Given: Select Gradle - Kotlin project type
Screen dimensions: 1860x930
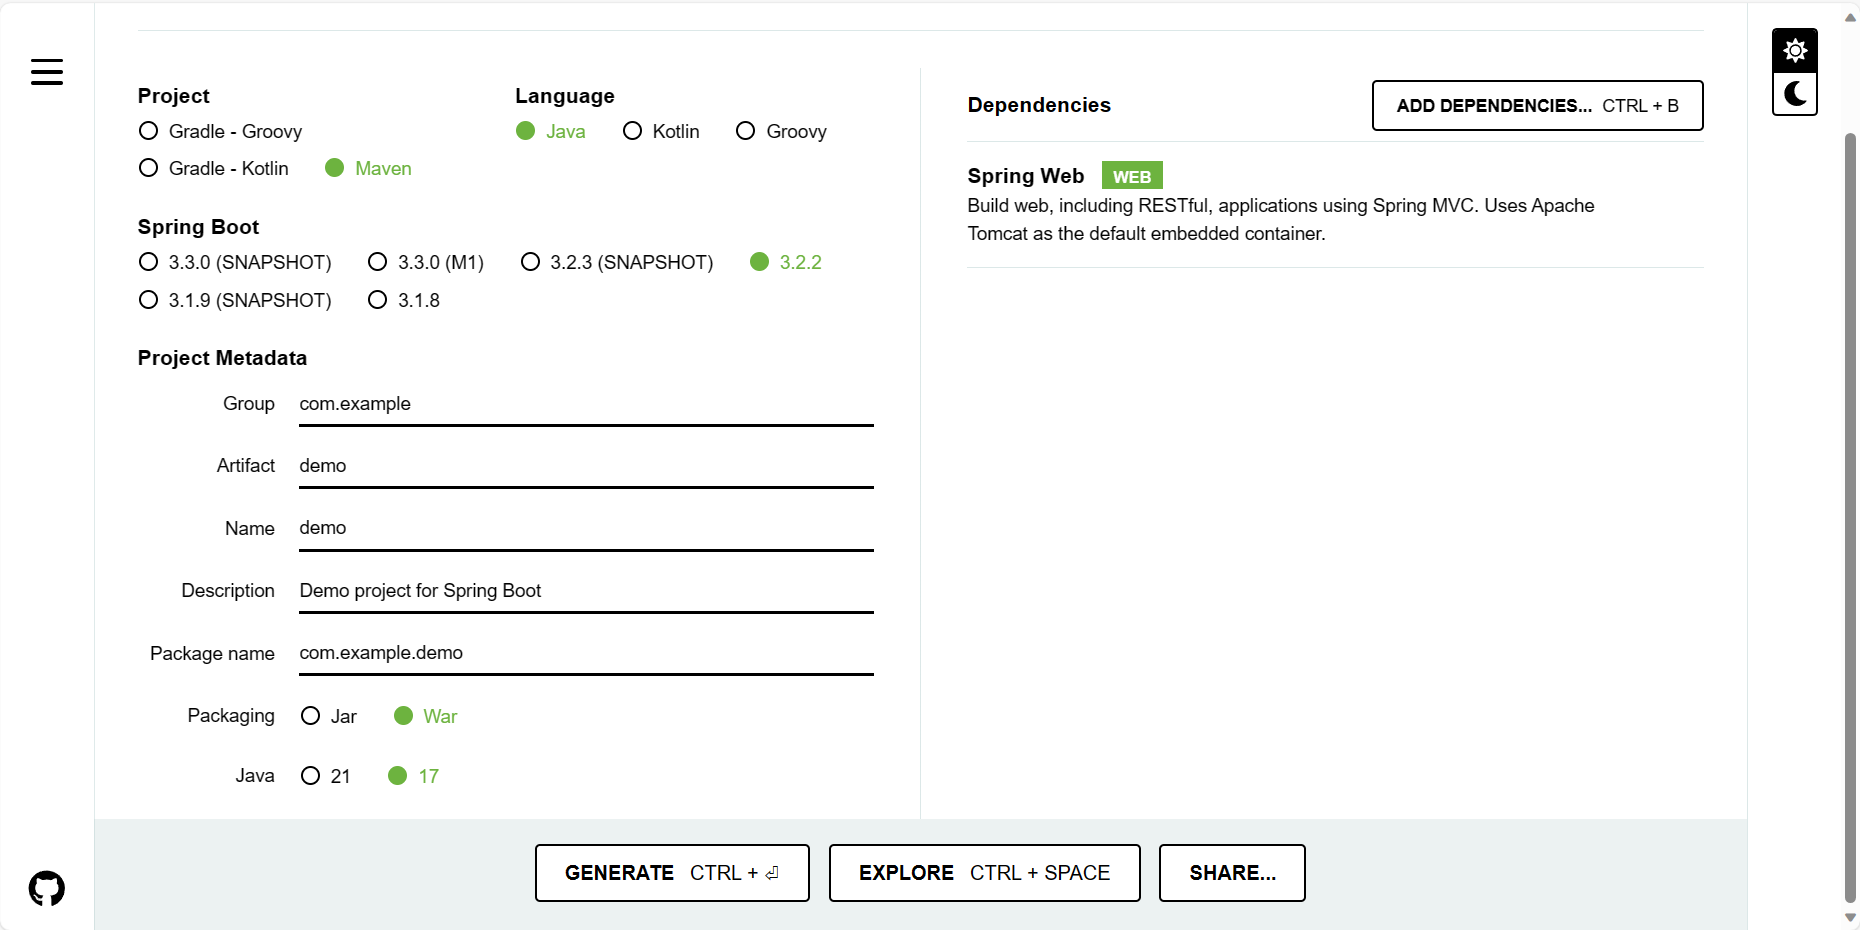Looking at the screenshot, I should click(214, 168).
